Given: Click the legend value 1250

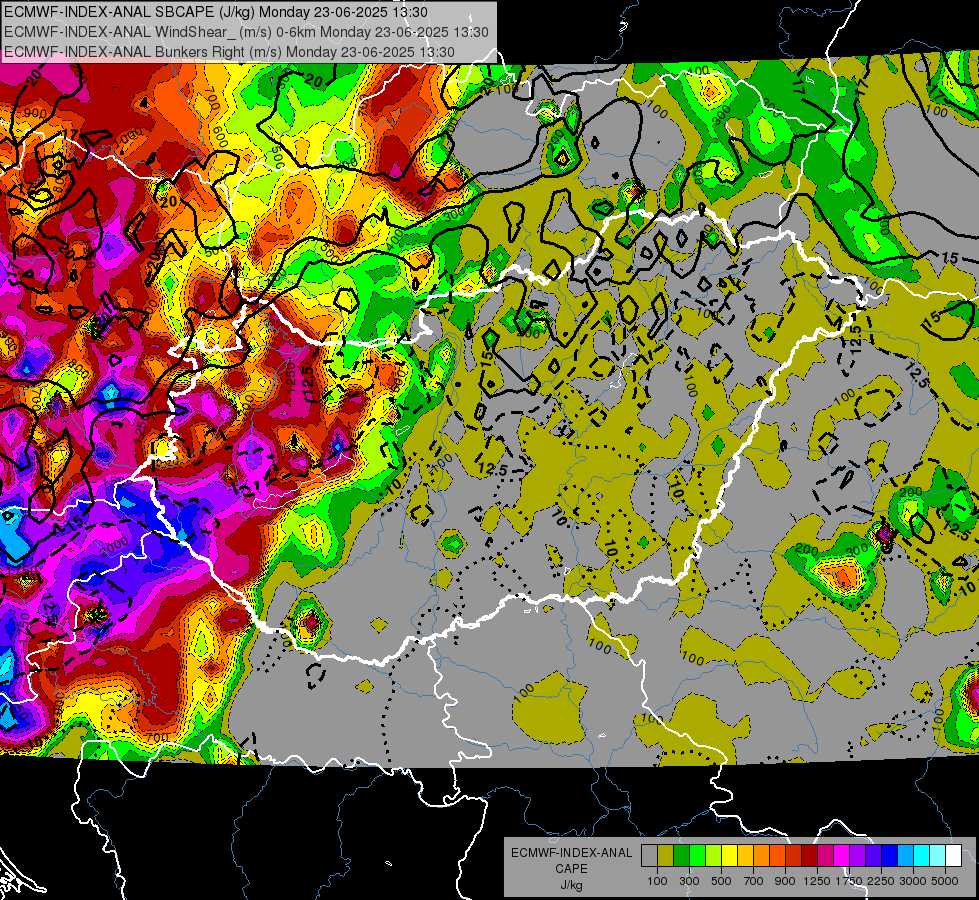Looking at the screenshot, I should coord(817,881).
